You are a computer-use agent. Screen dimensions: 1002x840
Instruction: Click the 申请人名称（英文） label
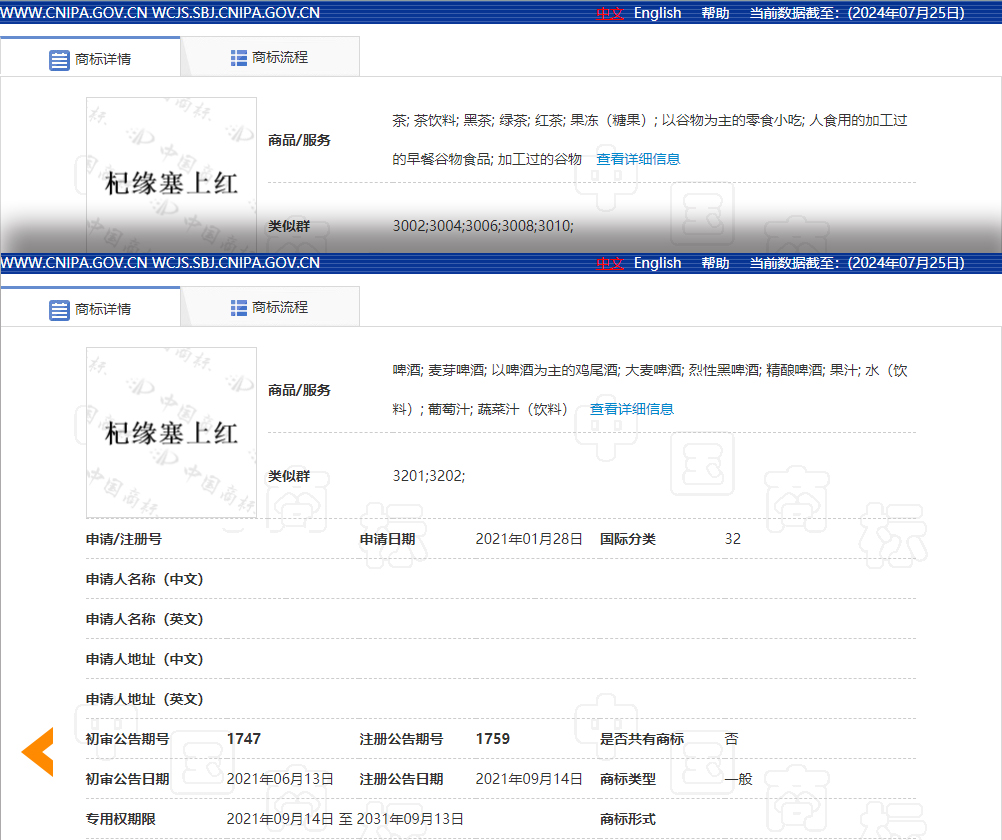[144, 619]
